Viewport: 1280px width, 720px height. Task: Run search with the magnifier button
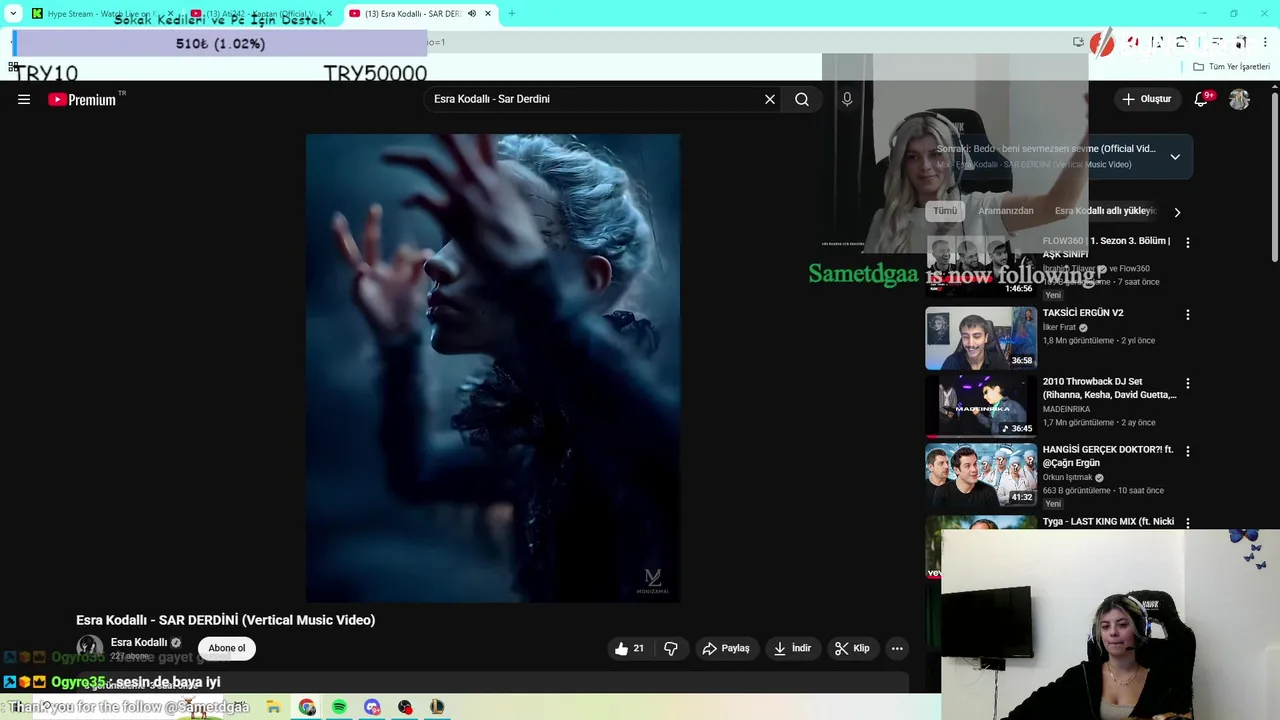(802, 99)
